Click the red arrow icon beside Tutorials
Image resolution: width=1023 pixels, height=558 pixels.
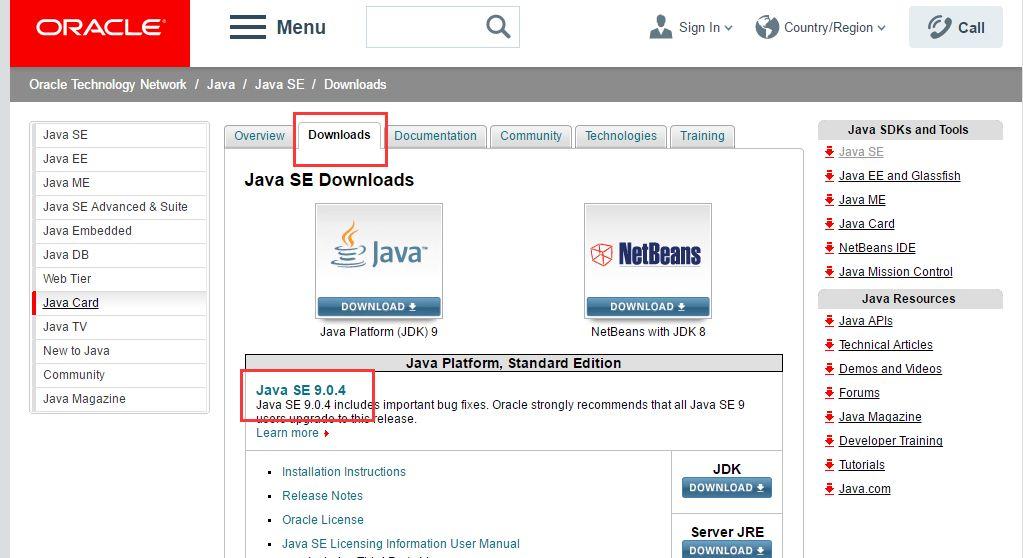829,465
